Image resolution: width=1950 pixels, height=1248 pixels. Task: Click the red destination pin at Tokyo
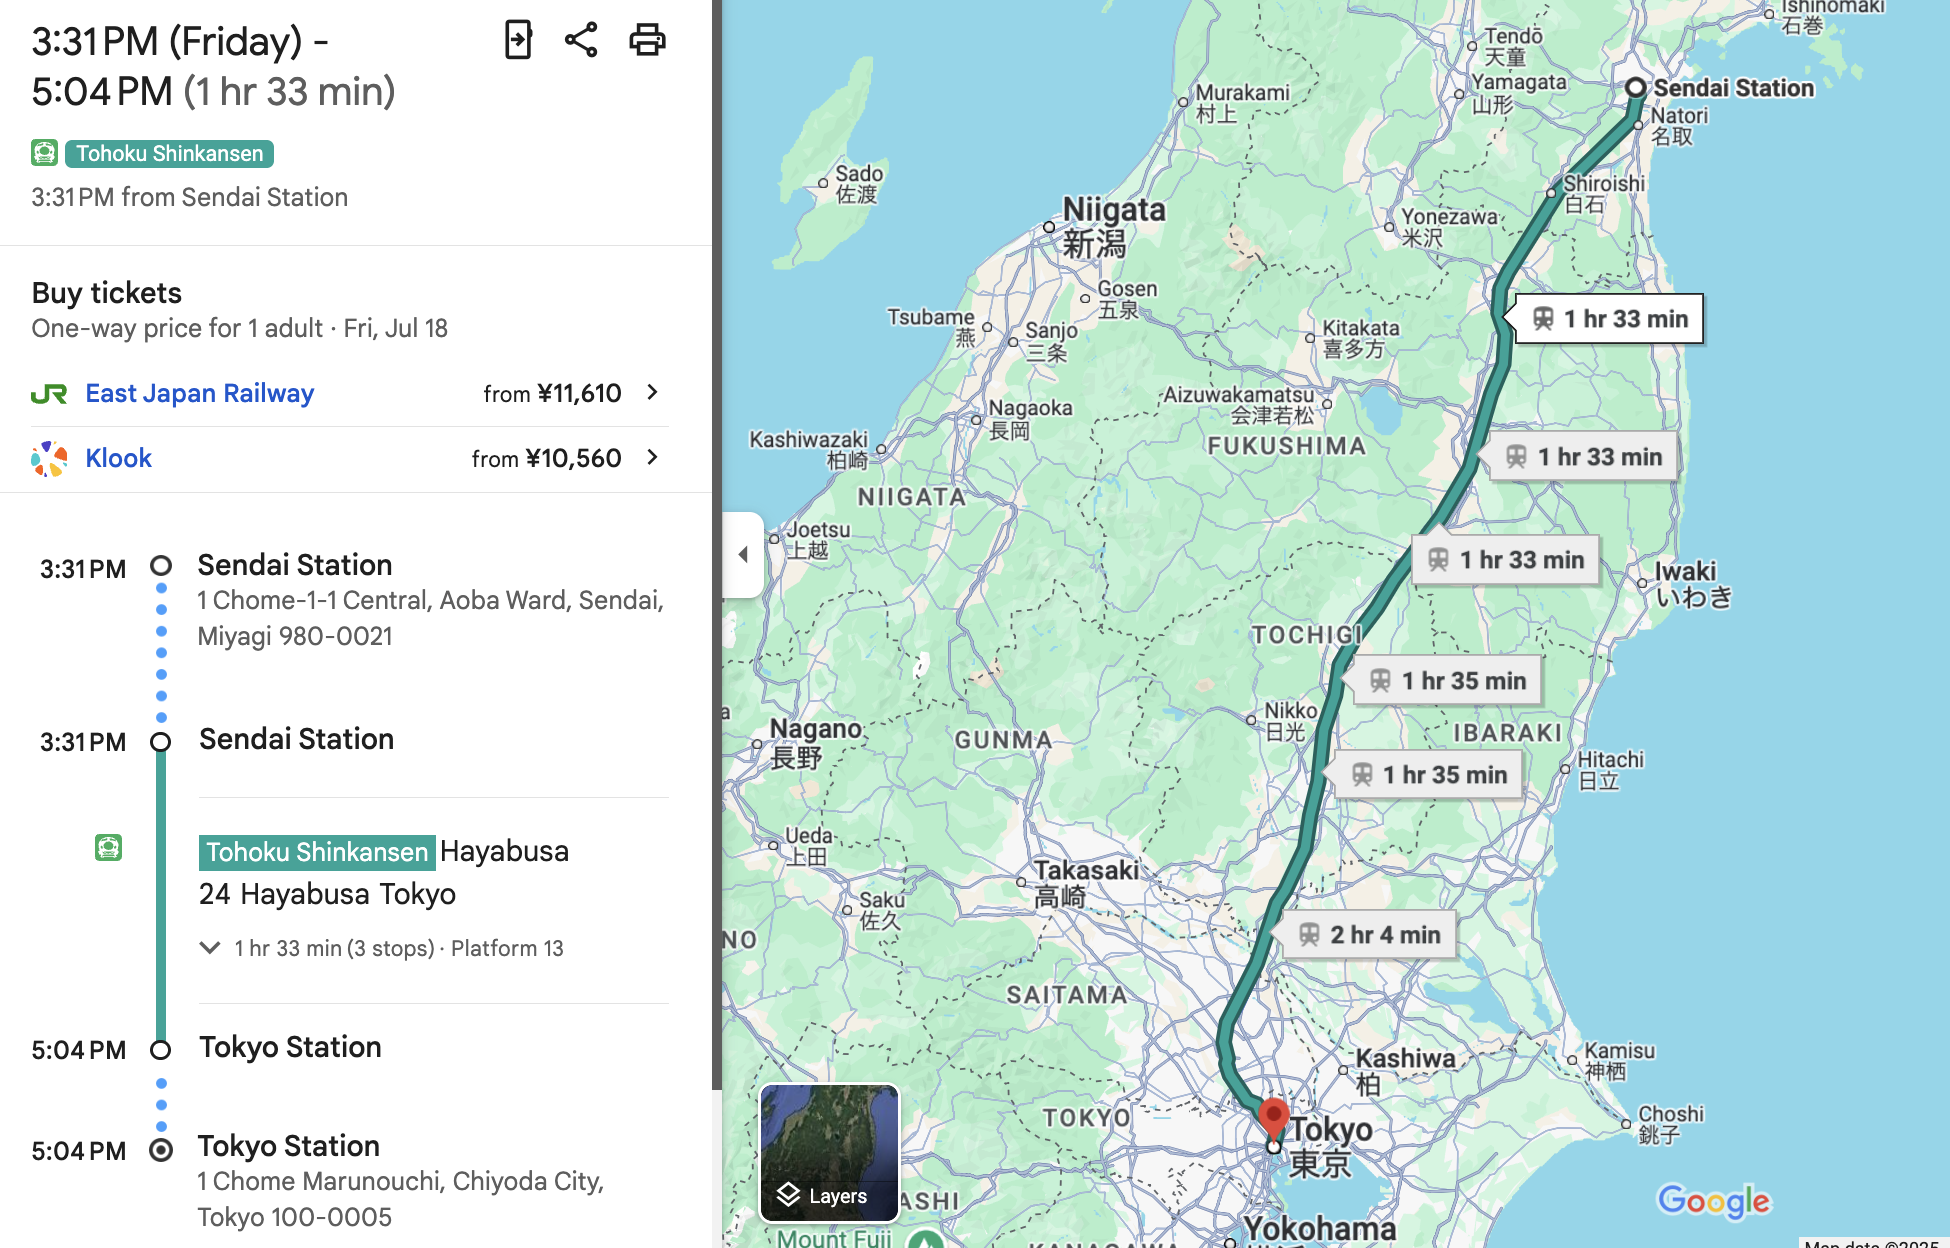[1273, 1118]
